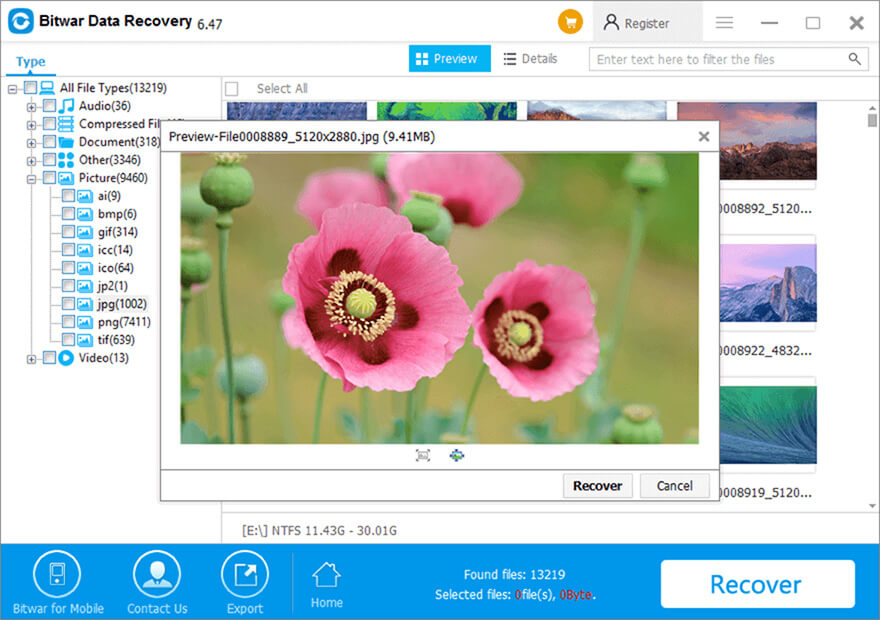Viewport: 880px width, 620px height.
Task: Switch to Preview view
Action: [x=450, y=58]
